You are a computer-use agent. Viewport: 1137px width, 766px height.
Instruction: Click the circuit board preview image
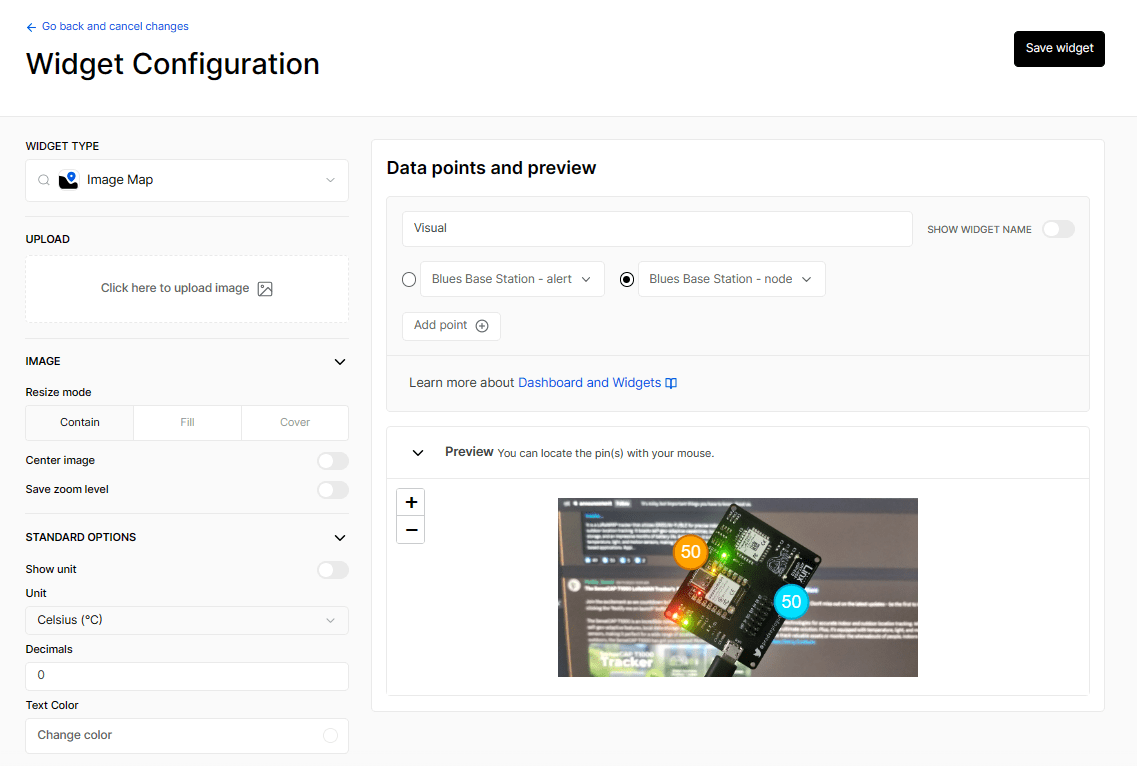pos(737,588)
